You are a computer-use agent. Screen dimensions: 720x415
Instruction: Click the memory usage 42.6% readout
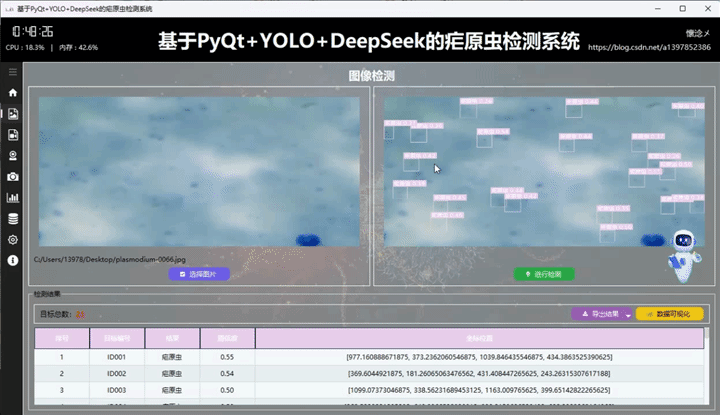point(79,47)
